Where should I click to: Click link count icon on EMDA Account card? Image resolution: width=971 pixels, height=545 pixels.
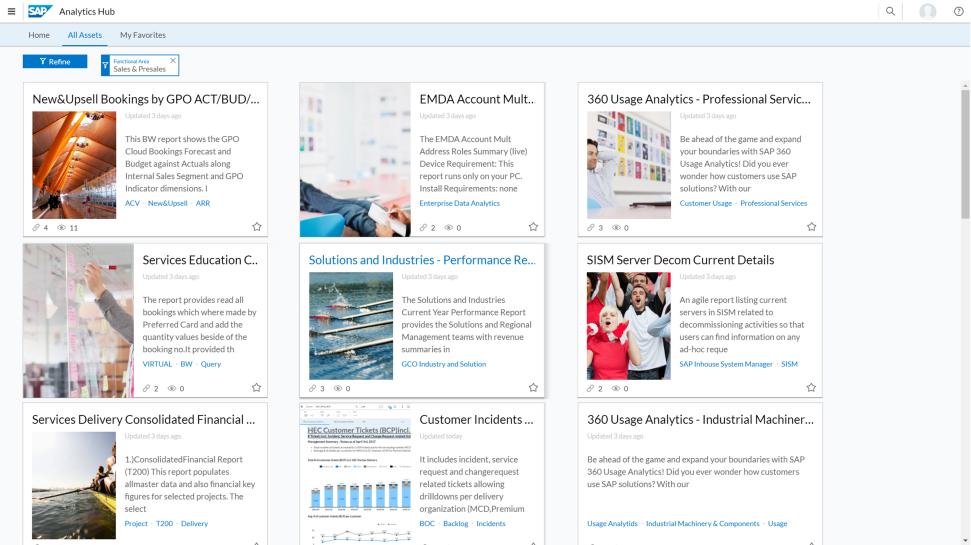tap(424, 227)
